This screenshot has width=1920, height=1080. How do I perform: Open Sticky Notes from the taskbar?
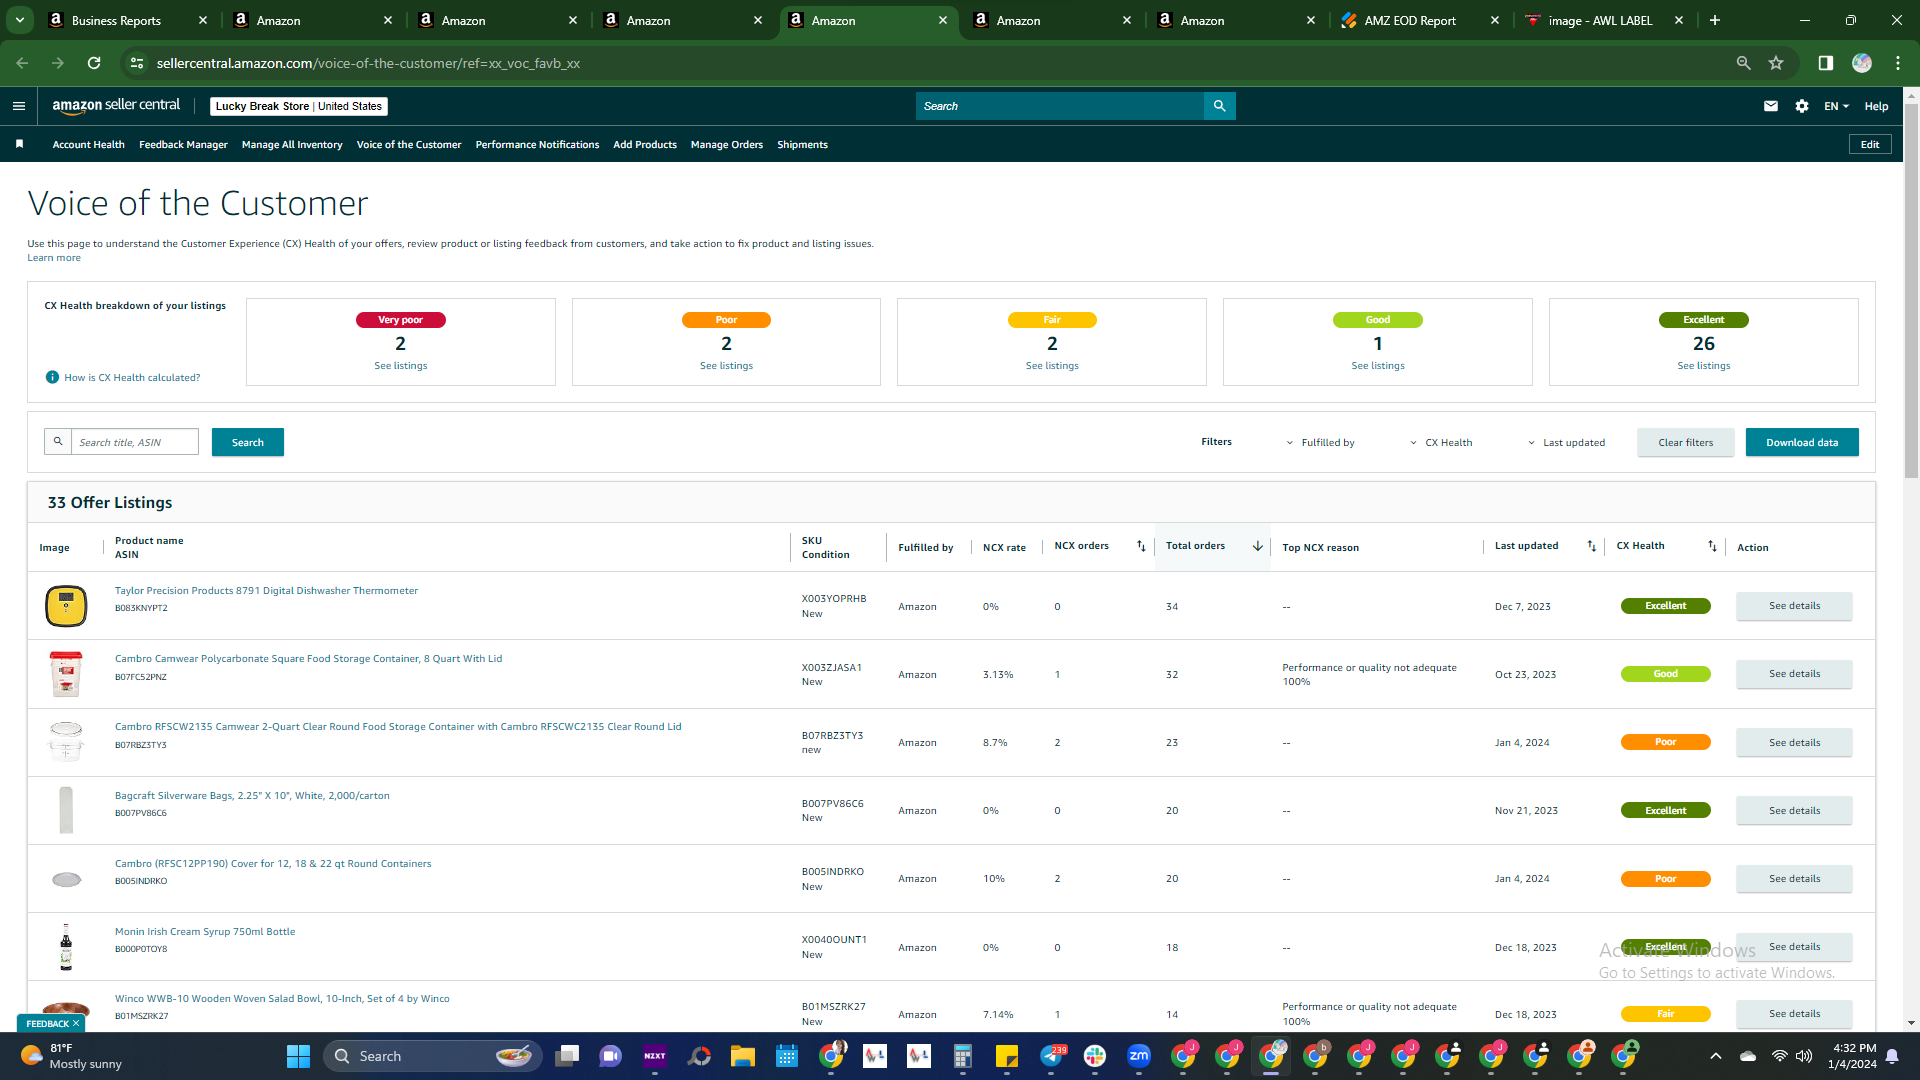pyautogui.click(x=1007, y=1056)
